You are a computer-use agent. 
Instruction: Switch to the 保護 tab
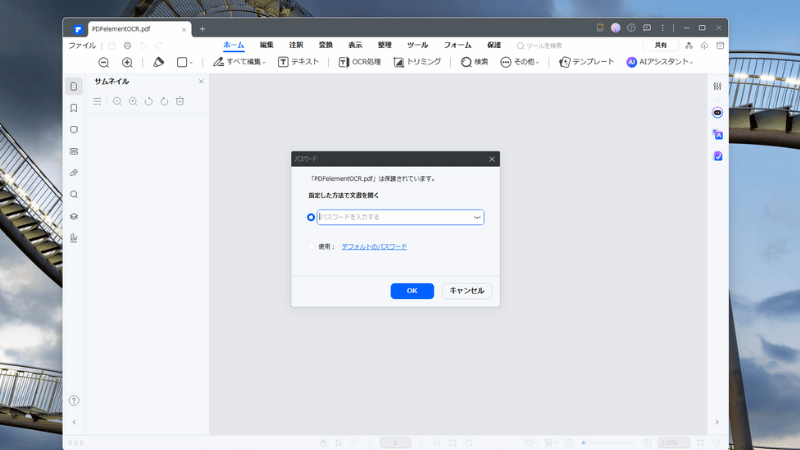pyautogui.click(x=494, y=45)
